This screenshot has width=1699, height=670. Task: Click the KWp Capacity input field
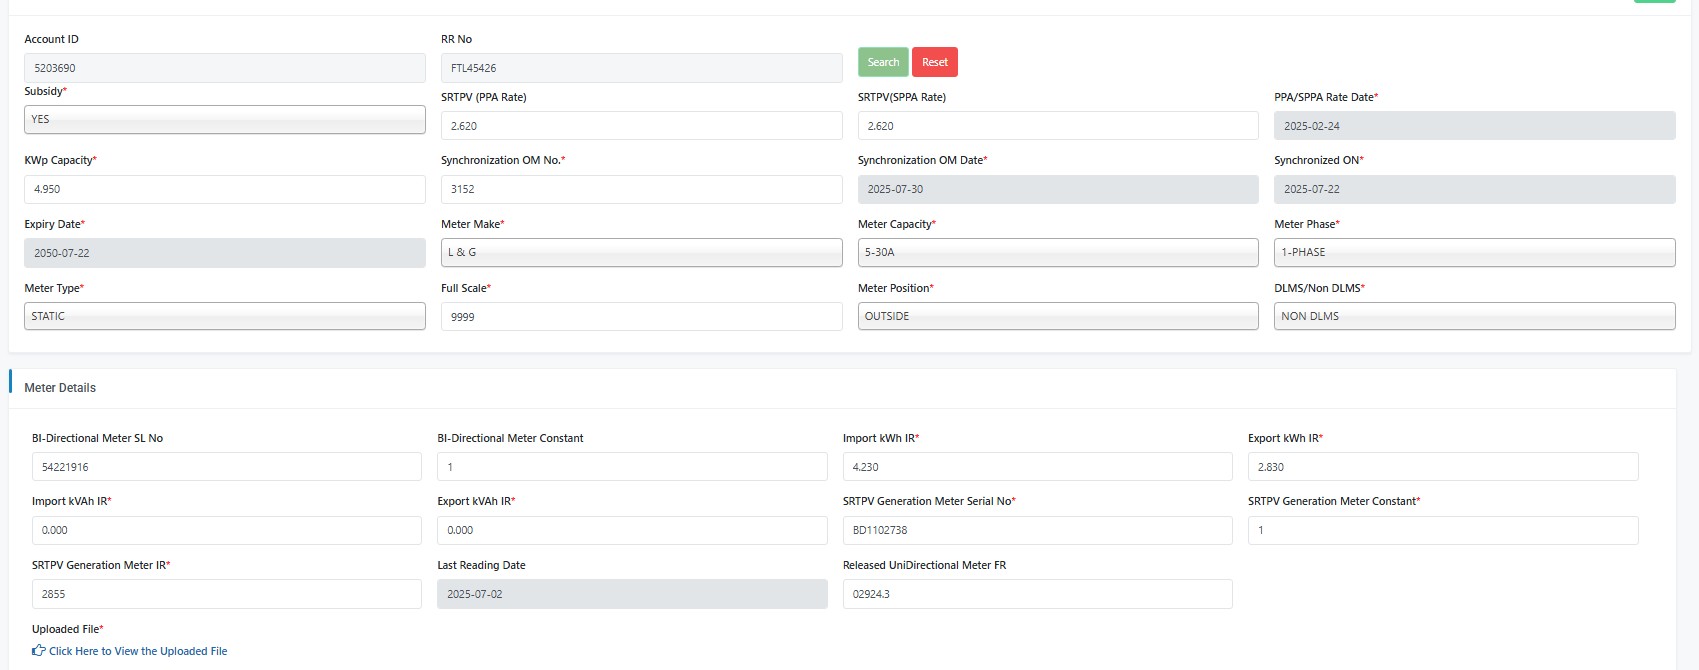pos(224,189)
